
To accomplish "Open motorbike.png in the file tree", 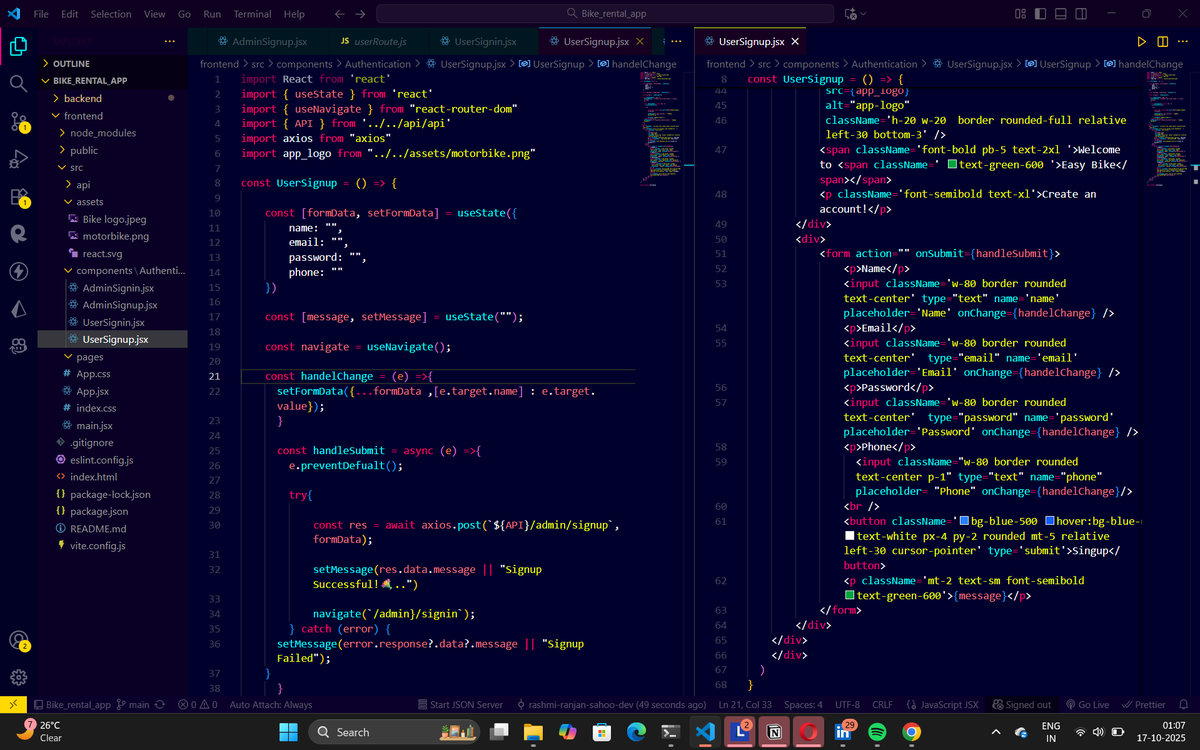I will click(115, 236).
